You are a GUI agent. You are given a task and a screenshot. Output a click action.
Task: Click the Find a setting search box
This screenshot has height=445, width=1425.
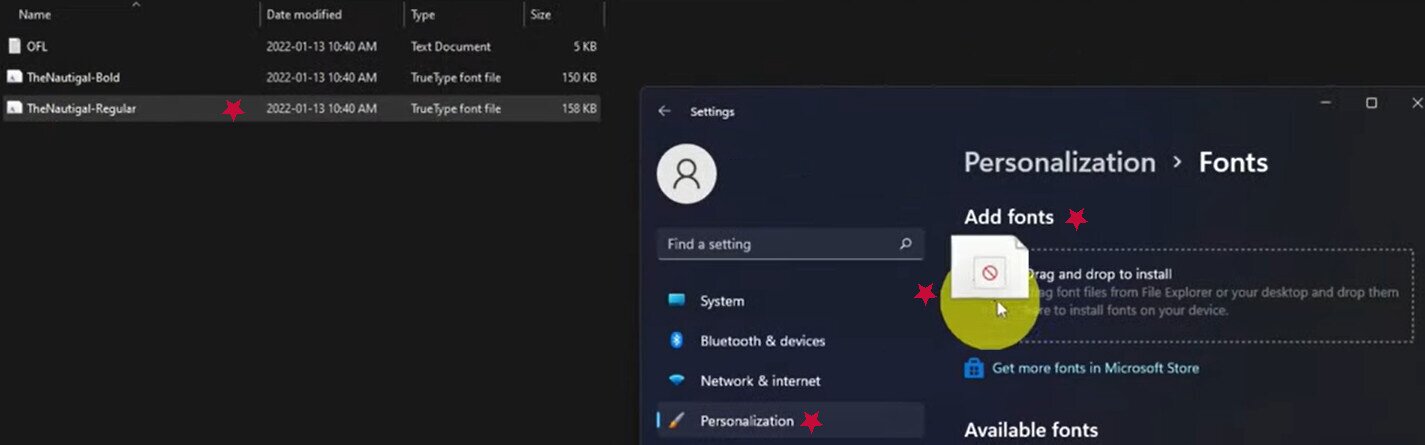(x=790, y=243)
